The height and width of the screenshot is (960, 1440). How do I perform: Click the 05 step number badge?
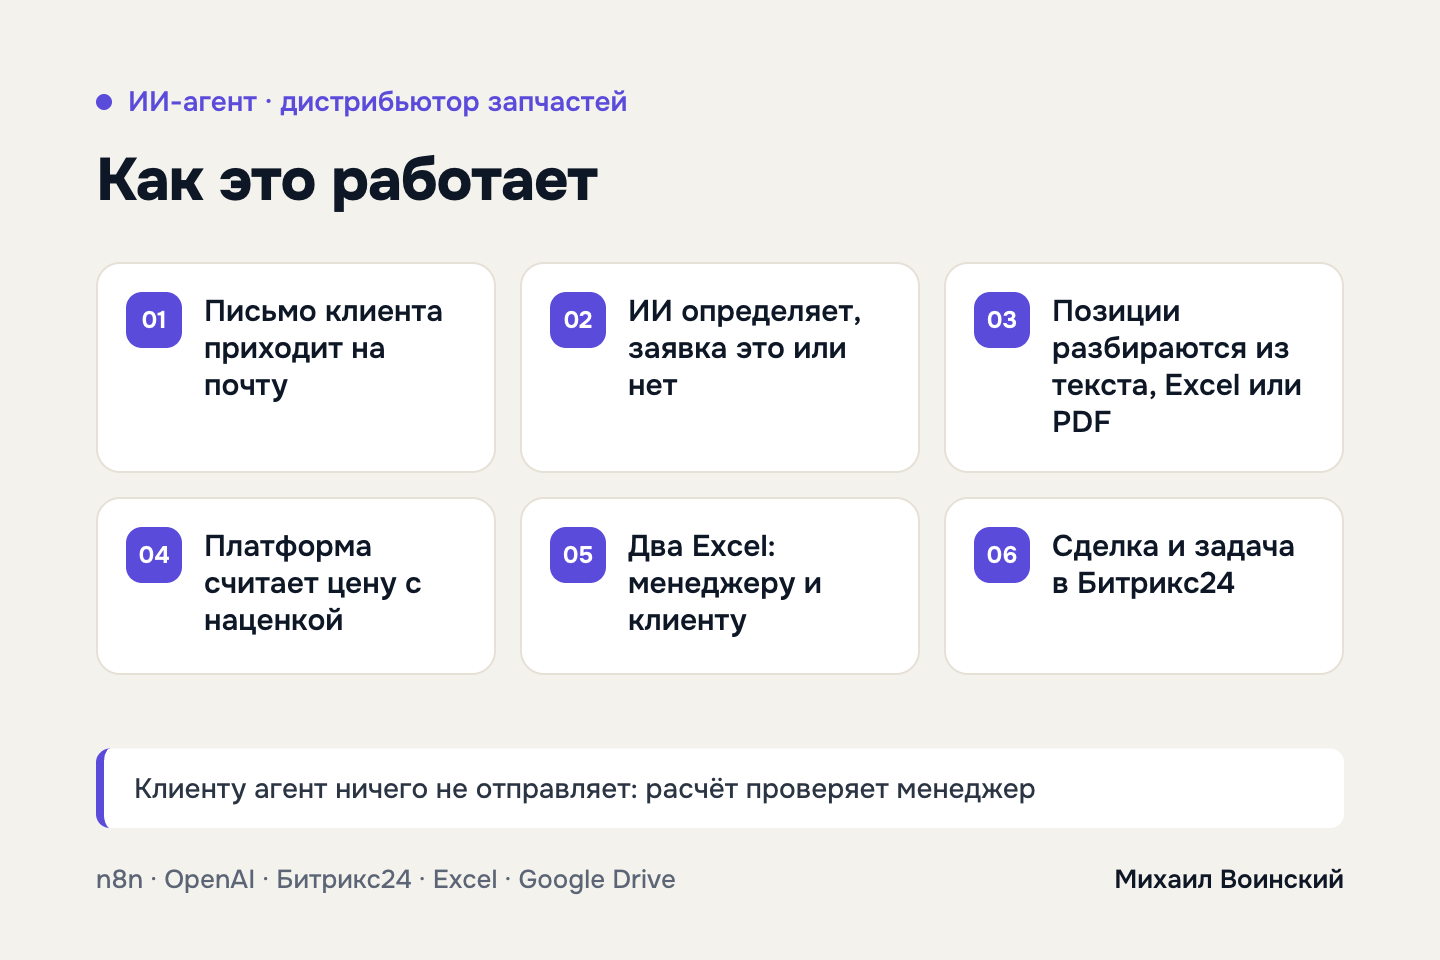click(578, 555)
